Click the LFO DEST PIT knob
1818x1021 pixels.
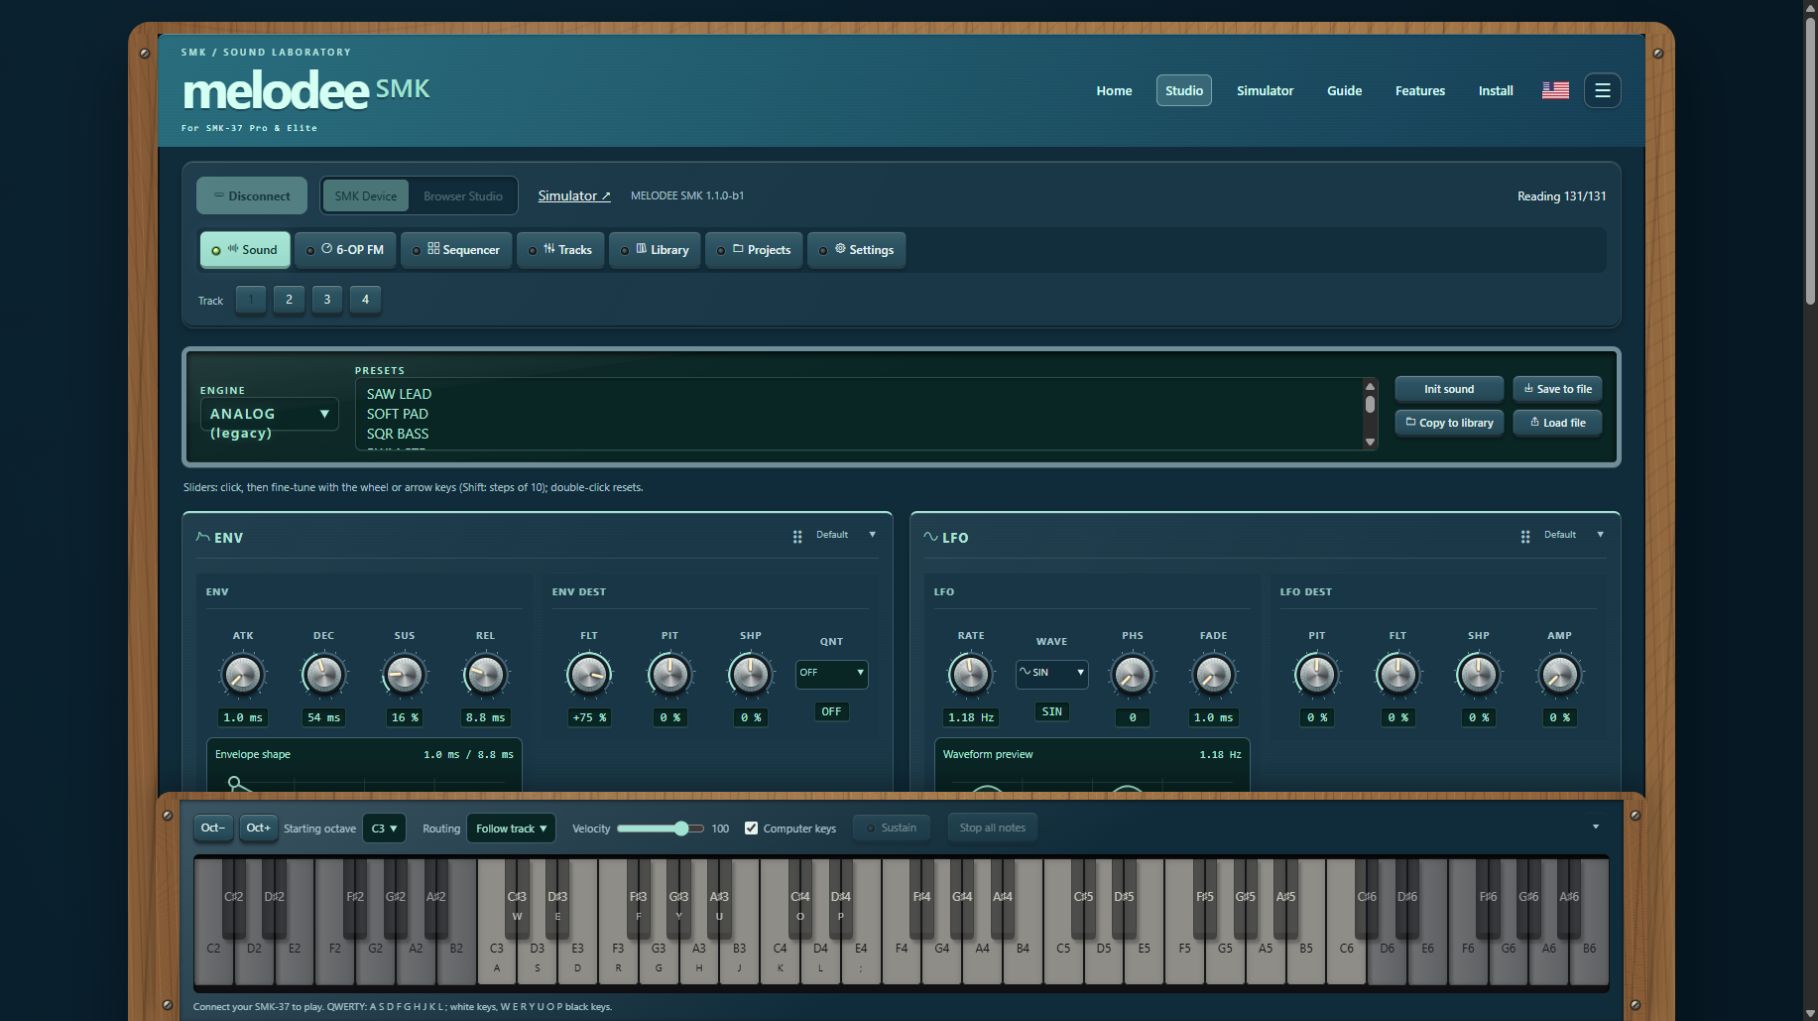1316,675
